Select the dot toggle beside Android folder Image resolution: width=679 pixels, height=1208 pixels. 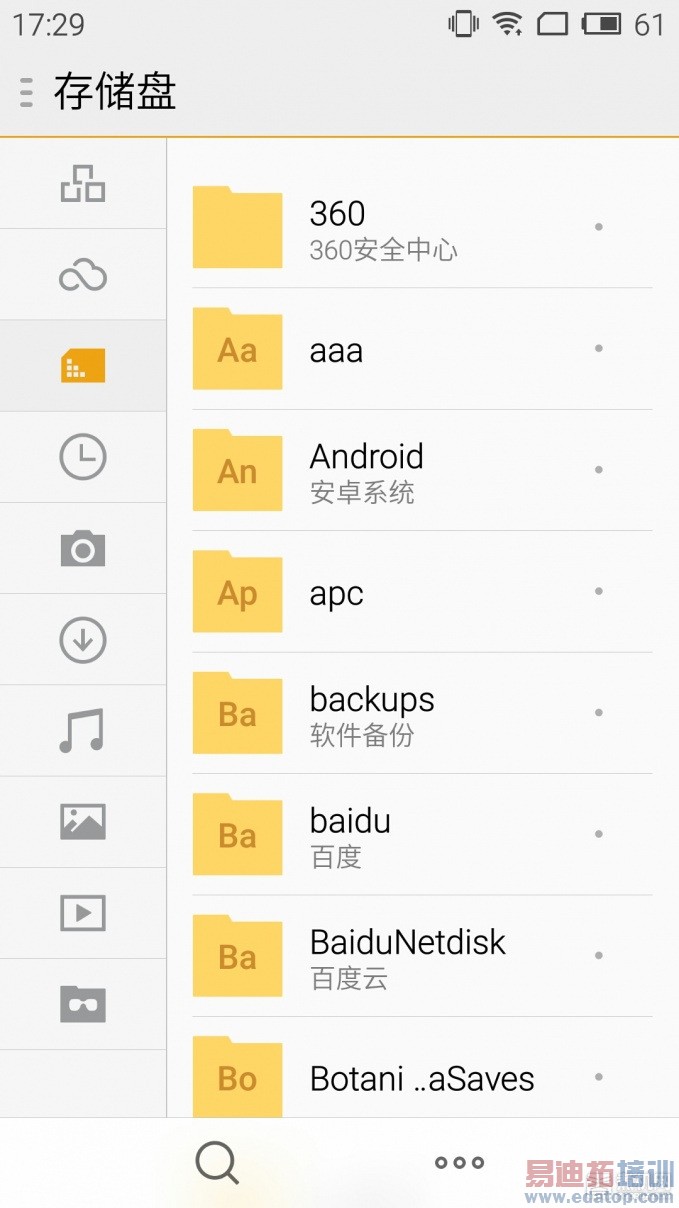click(599, 469)
